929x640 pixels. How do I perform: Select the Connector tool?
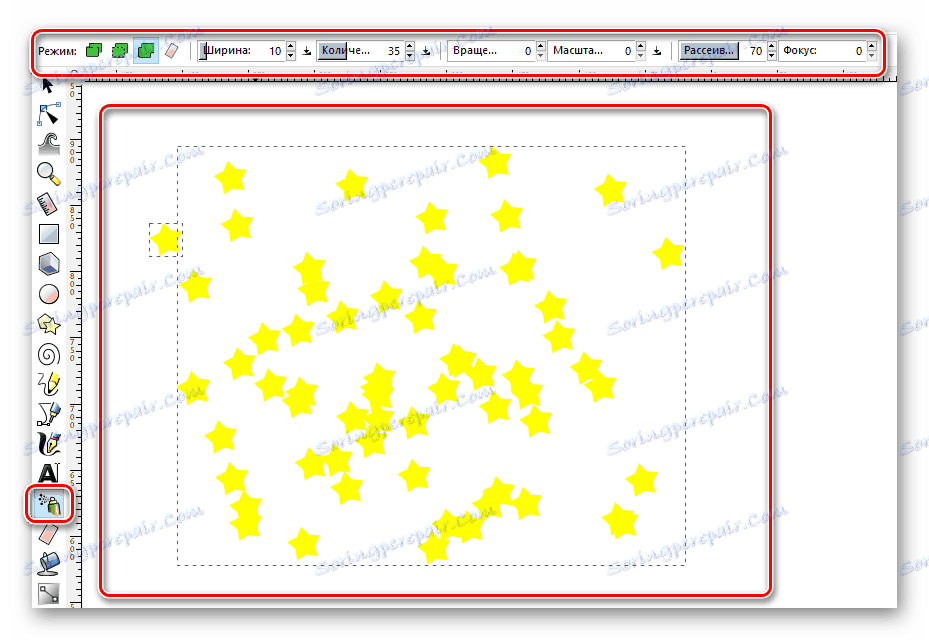(x=49, y=594)
